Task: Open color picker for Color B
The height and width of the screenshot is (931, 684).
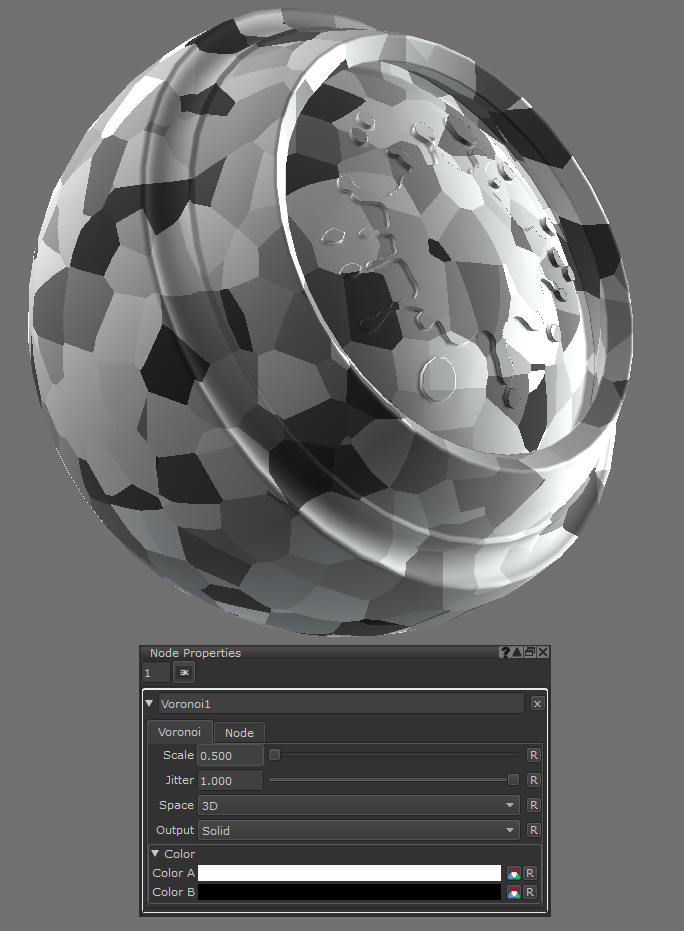Action: click(514, 892)
